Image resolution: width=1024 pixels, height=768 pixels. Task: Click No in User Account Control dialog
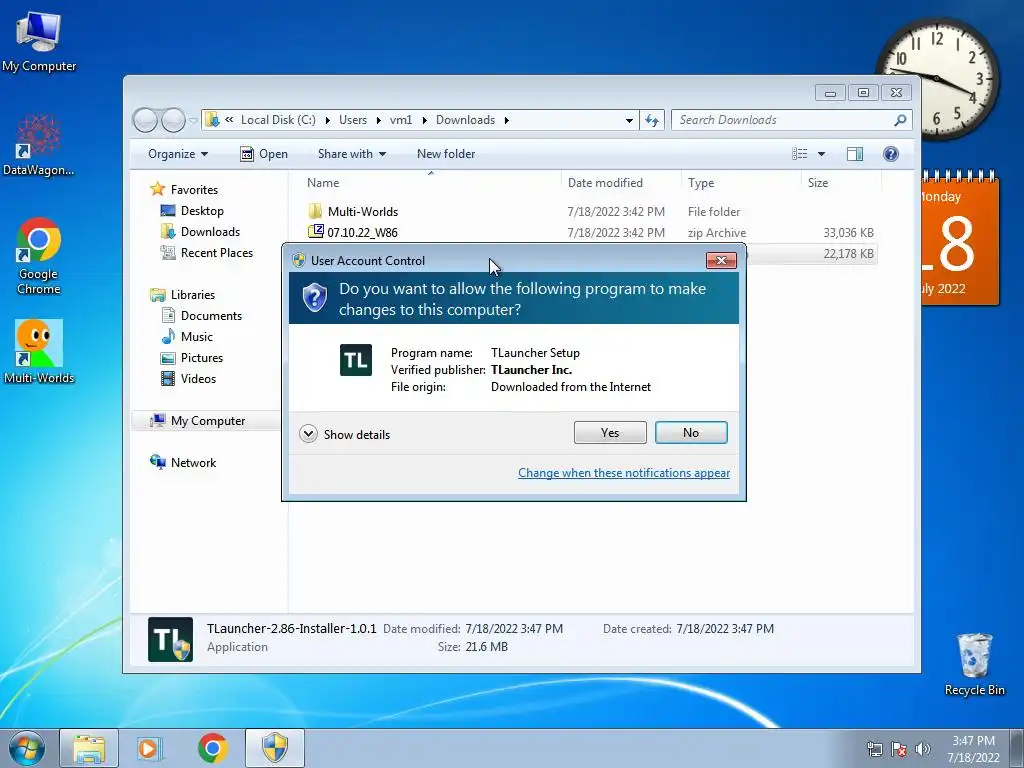point(691,432)
